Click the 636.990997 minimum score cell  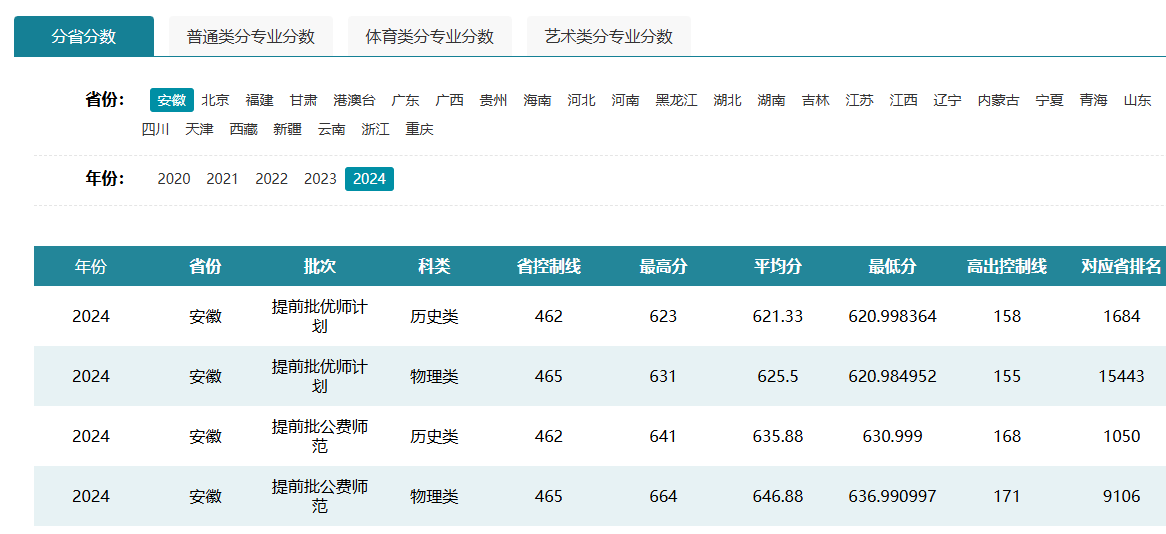pyautogui.click(x=892, y=496)
